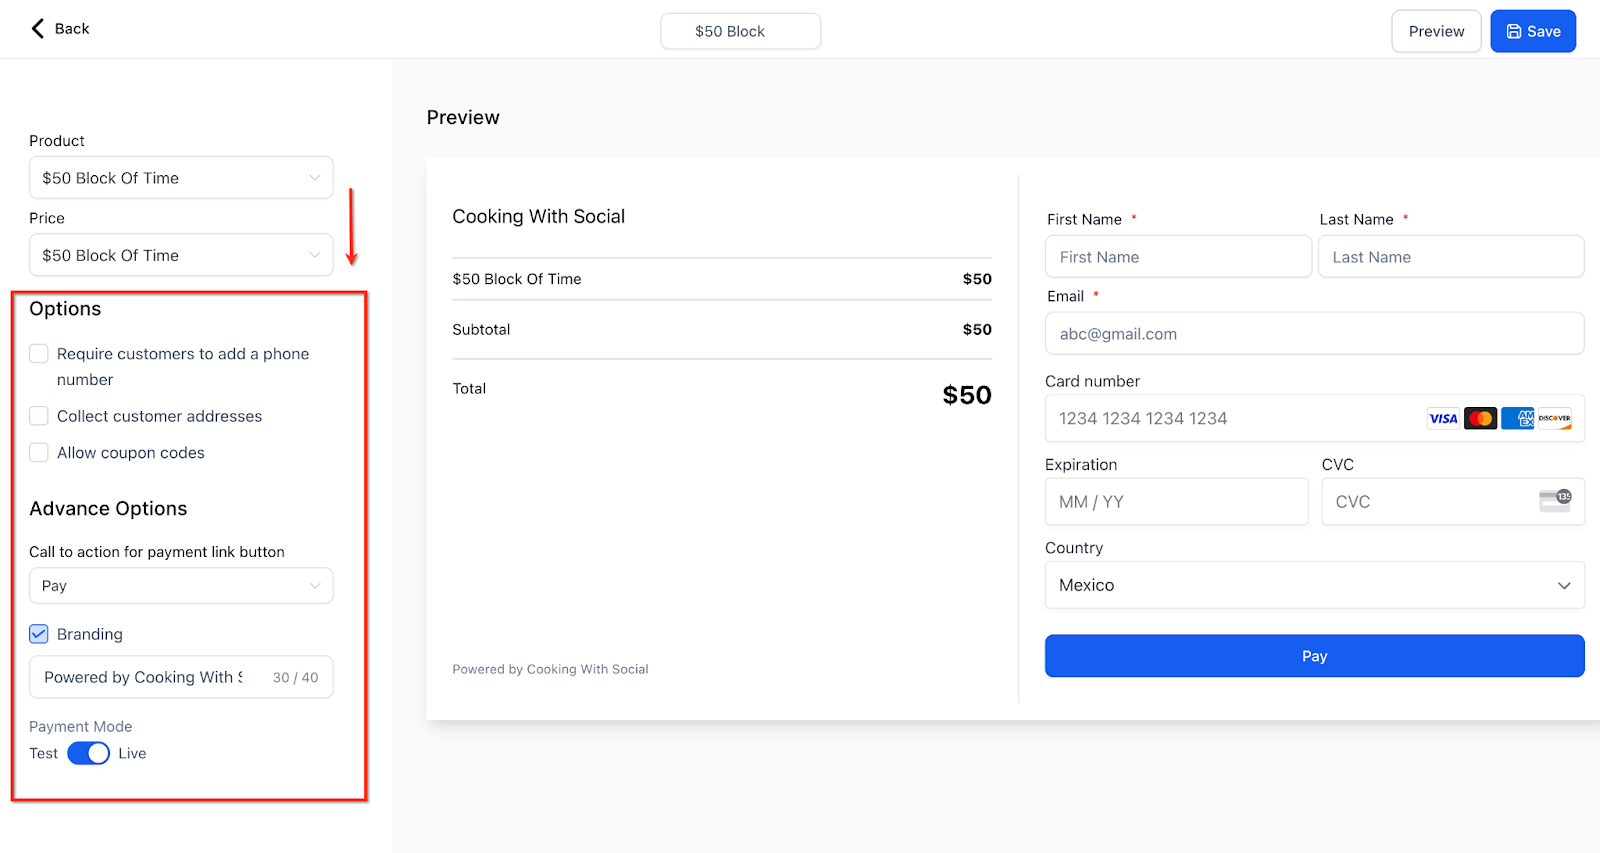This screenshot has width=1600, height=853.
Task: Click the $50 Block title field
Action: 741,31
